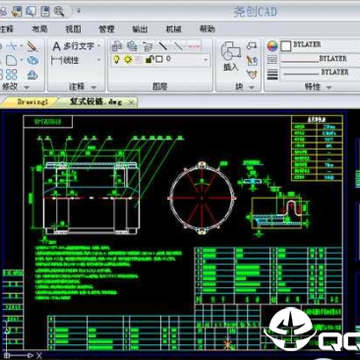
Task: Open the layer list dropdown arrow
Action: coord(206,60)
